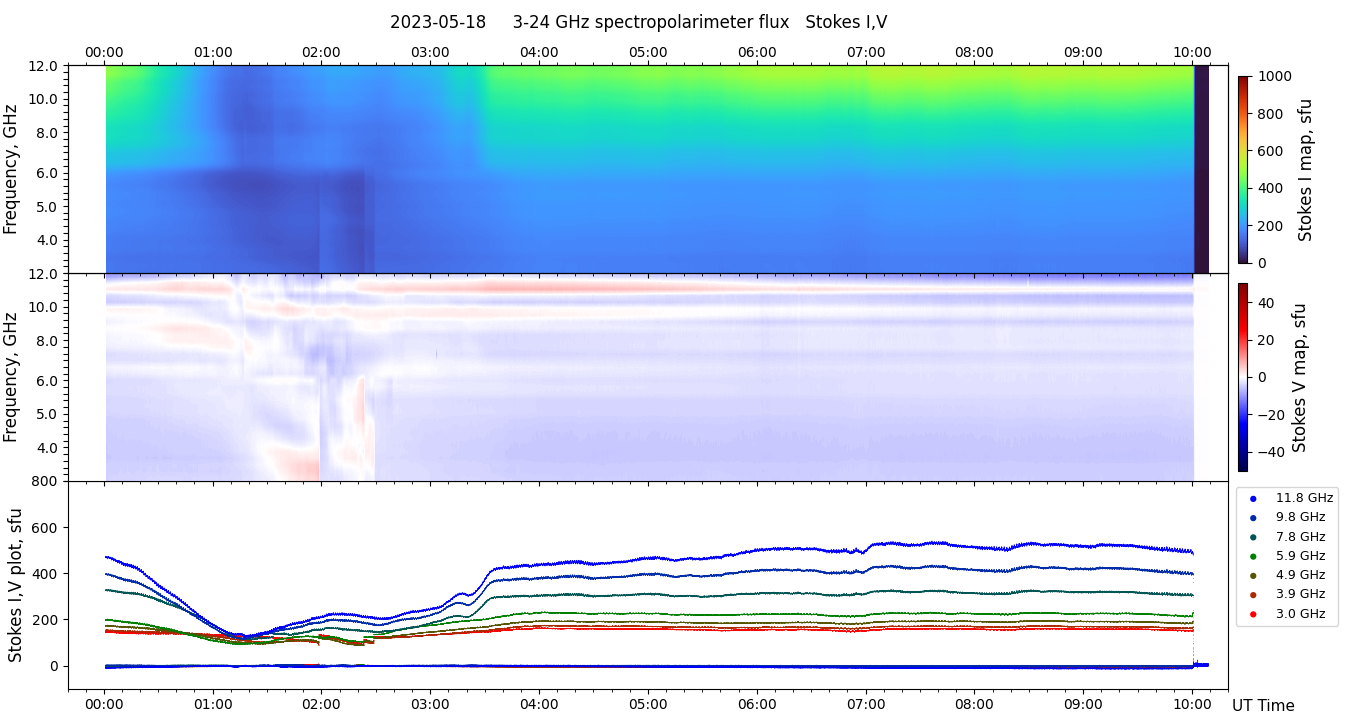Click the dark data gap after 10:00
This screenshot has height=725, width=1350.
pyautogui.click(x=1201, y=169)
